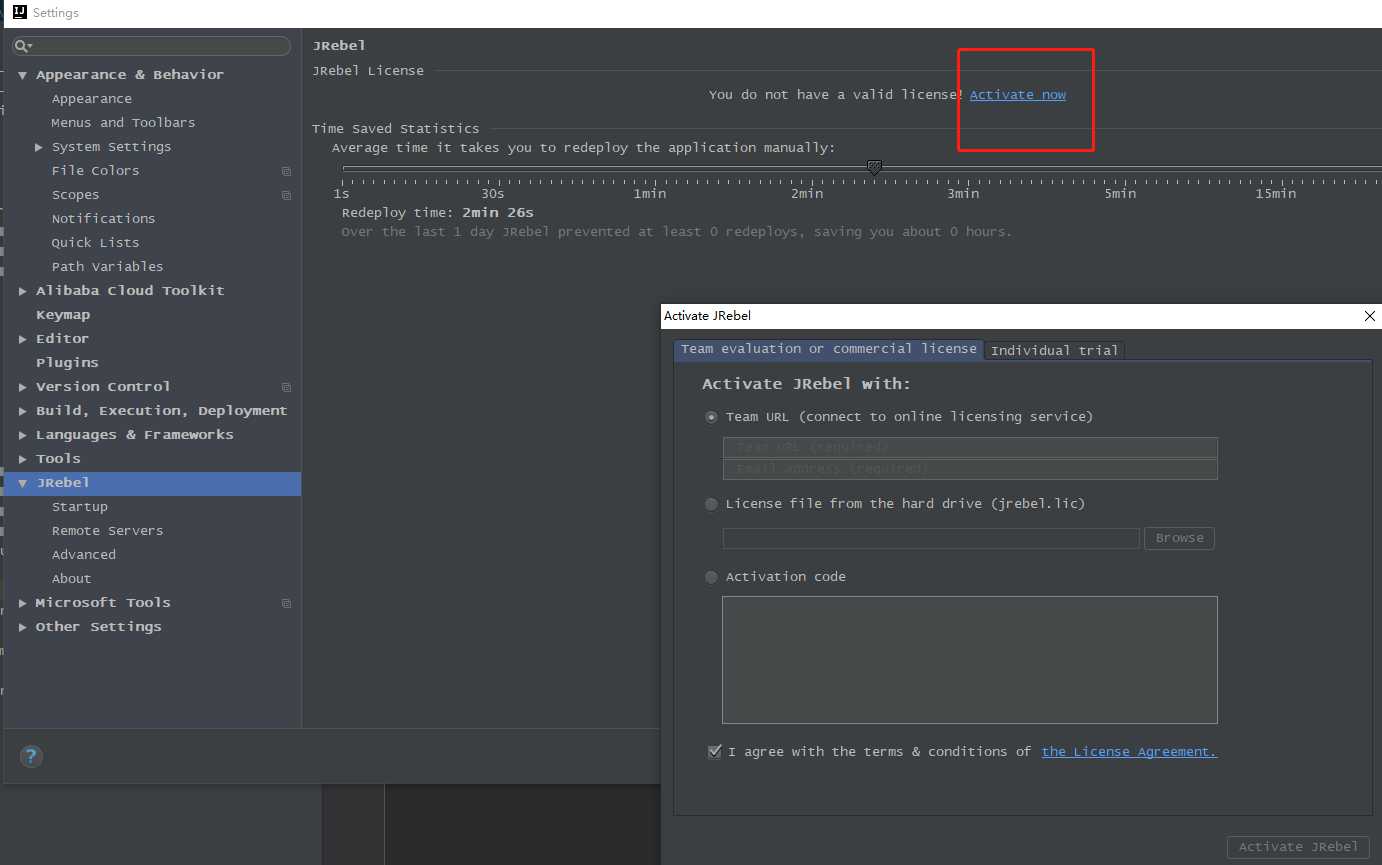Screen dimensions: 1382x865
Task: Click the Activate now link
Action: (x=1017, y=95)
